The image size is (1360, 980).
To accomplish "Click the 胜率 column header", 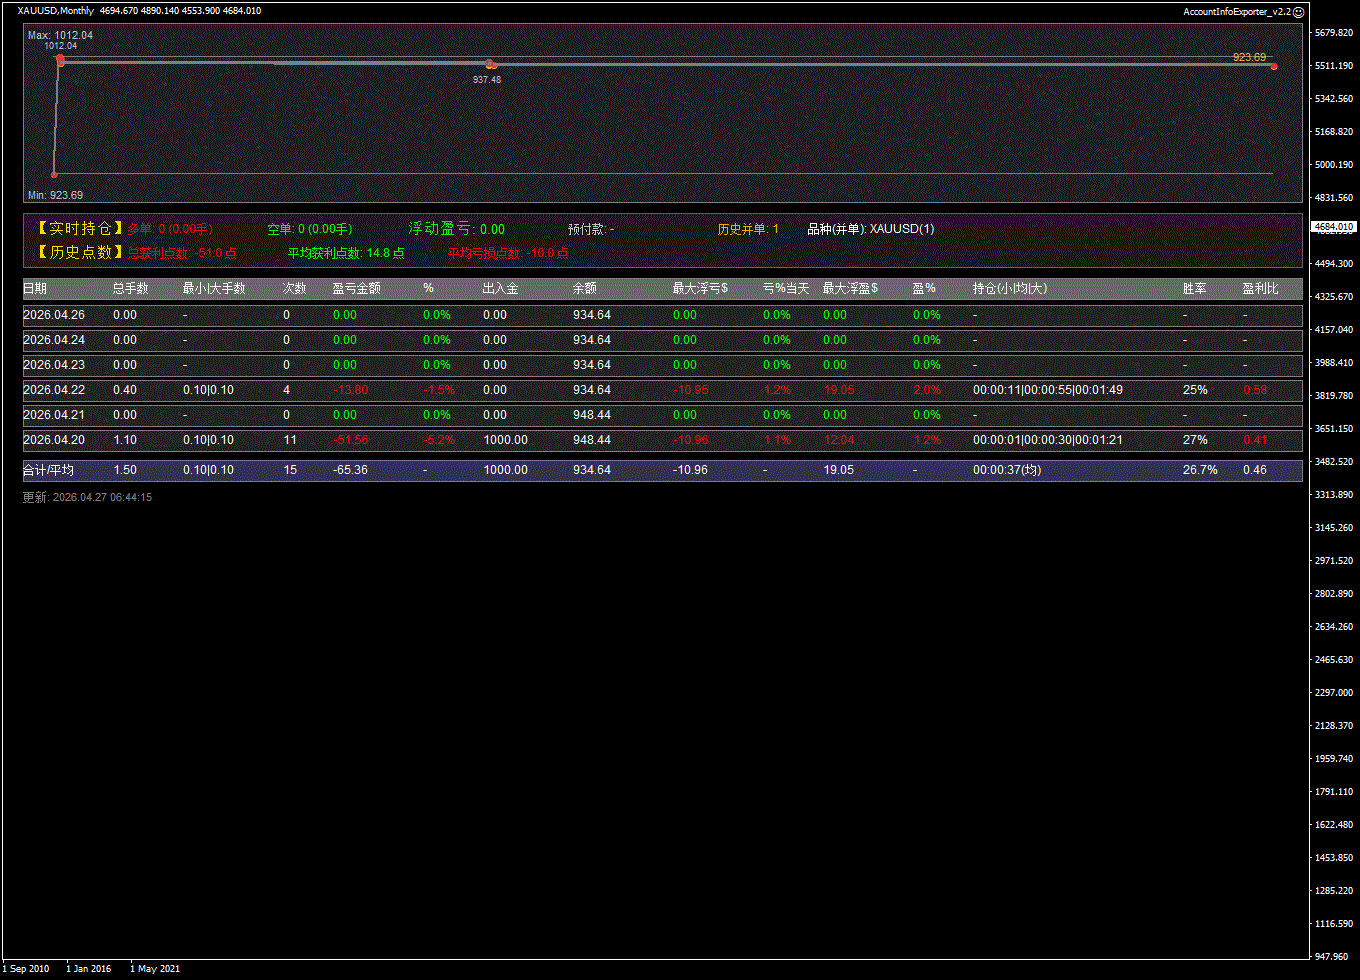I will pos(1194,288).
